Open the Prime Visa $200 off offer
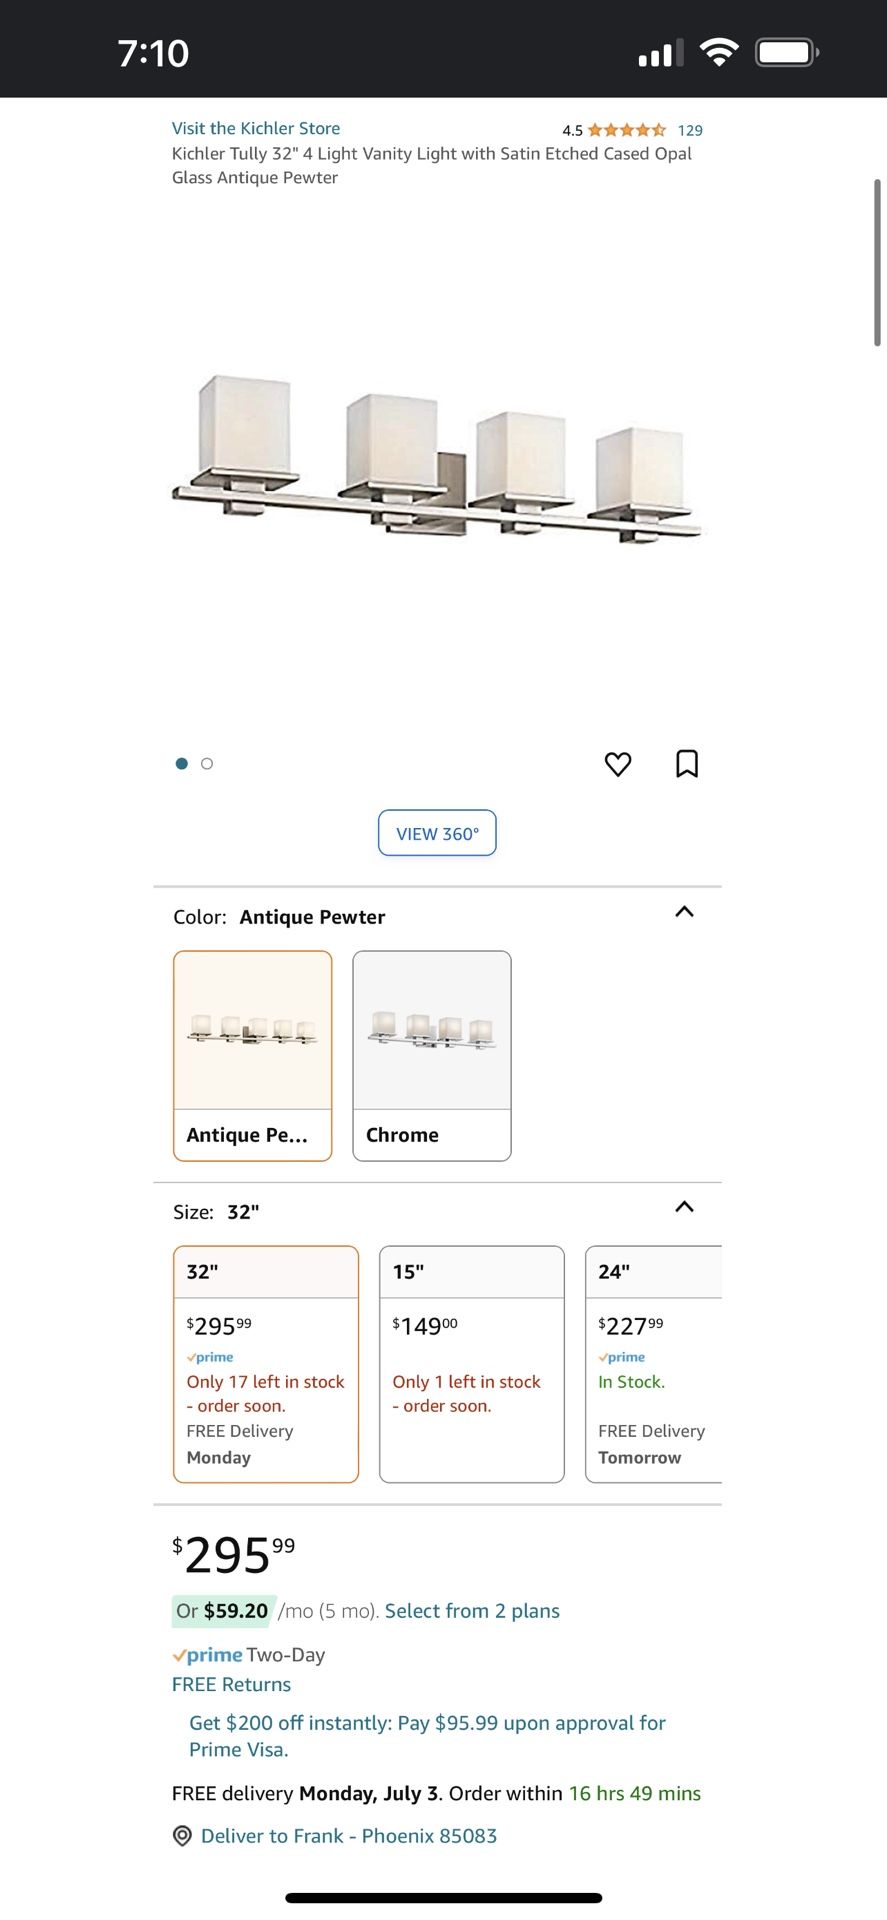Screen dimensions: 887x1920 click(427, 1736)
